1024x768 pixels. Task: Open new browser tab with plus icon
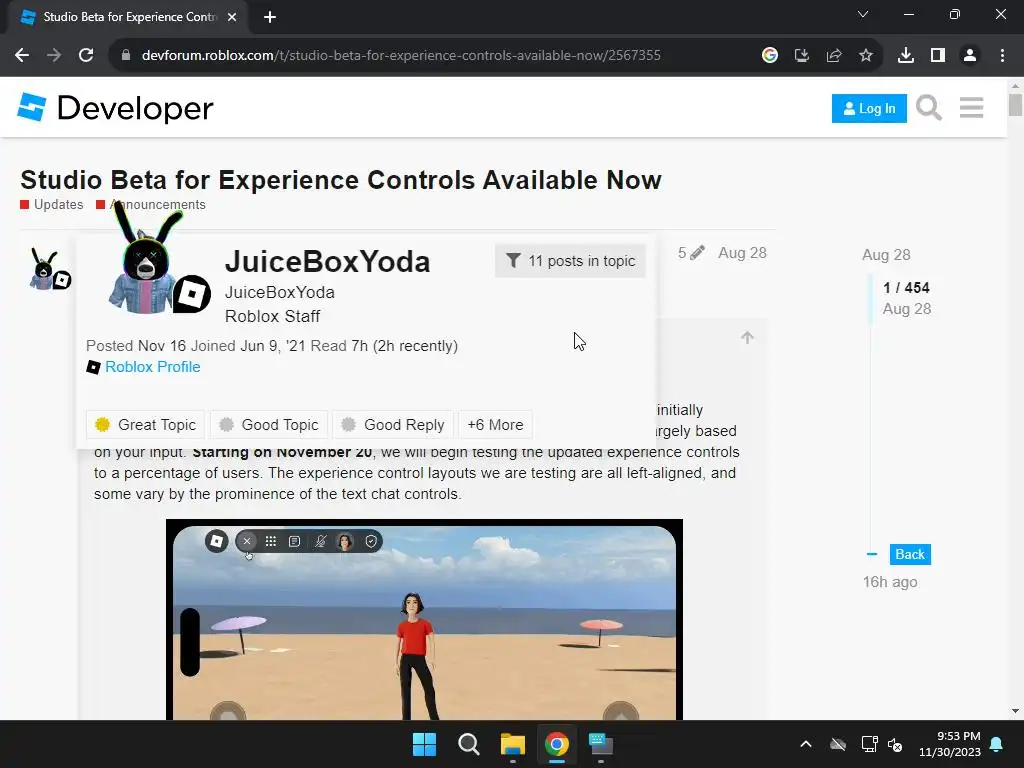pyautogui.click(x=270, y=17)
